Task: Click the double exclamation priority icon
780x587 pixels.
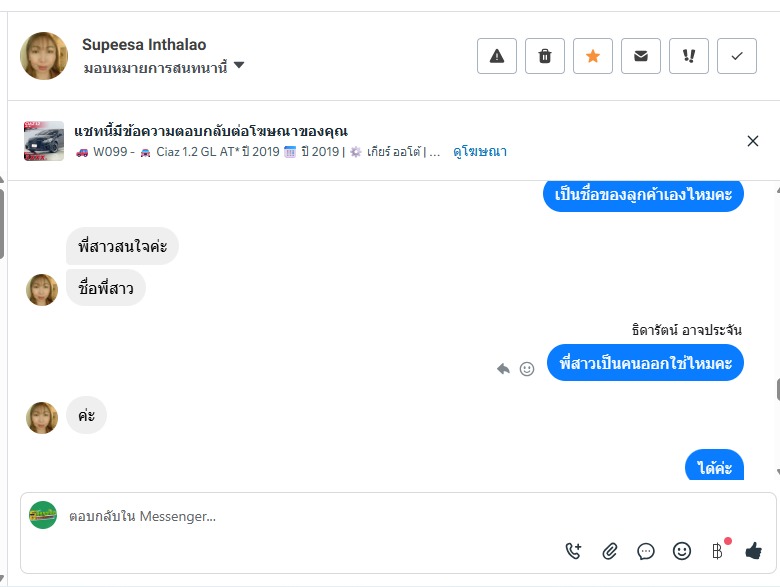Action: point(689,56)
